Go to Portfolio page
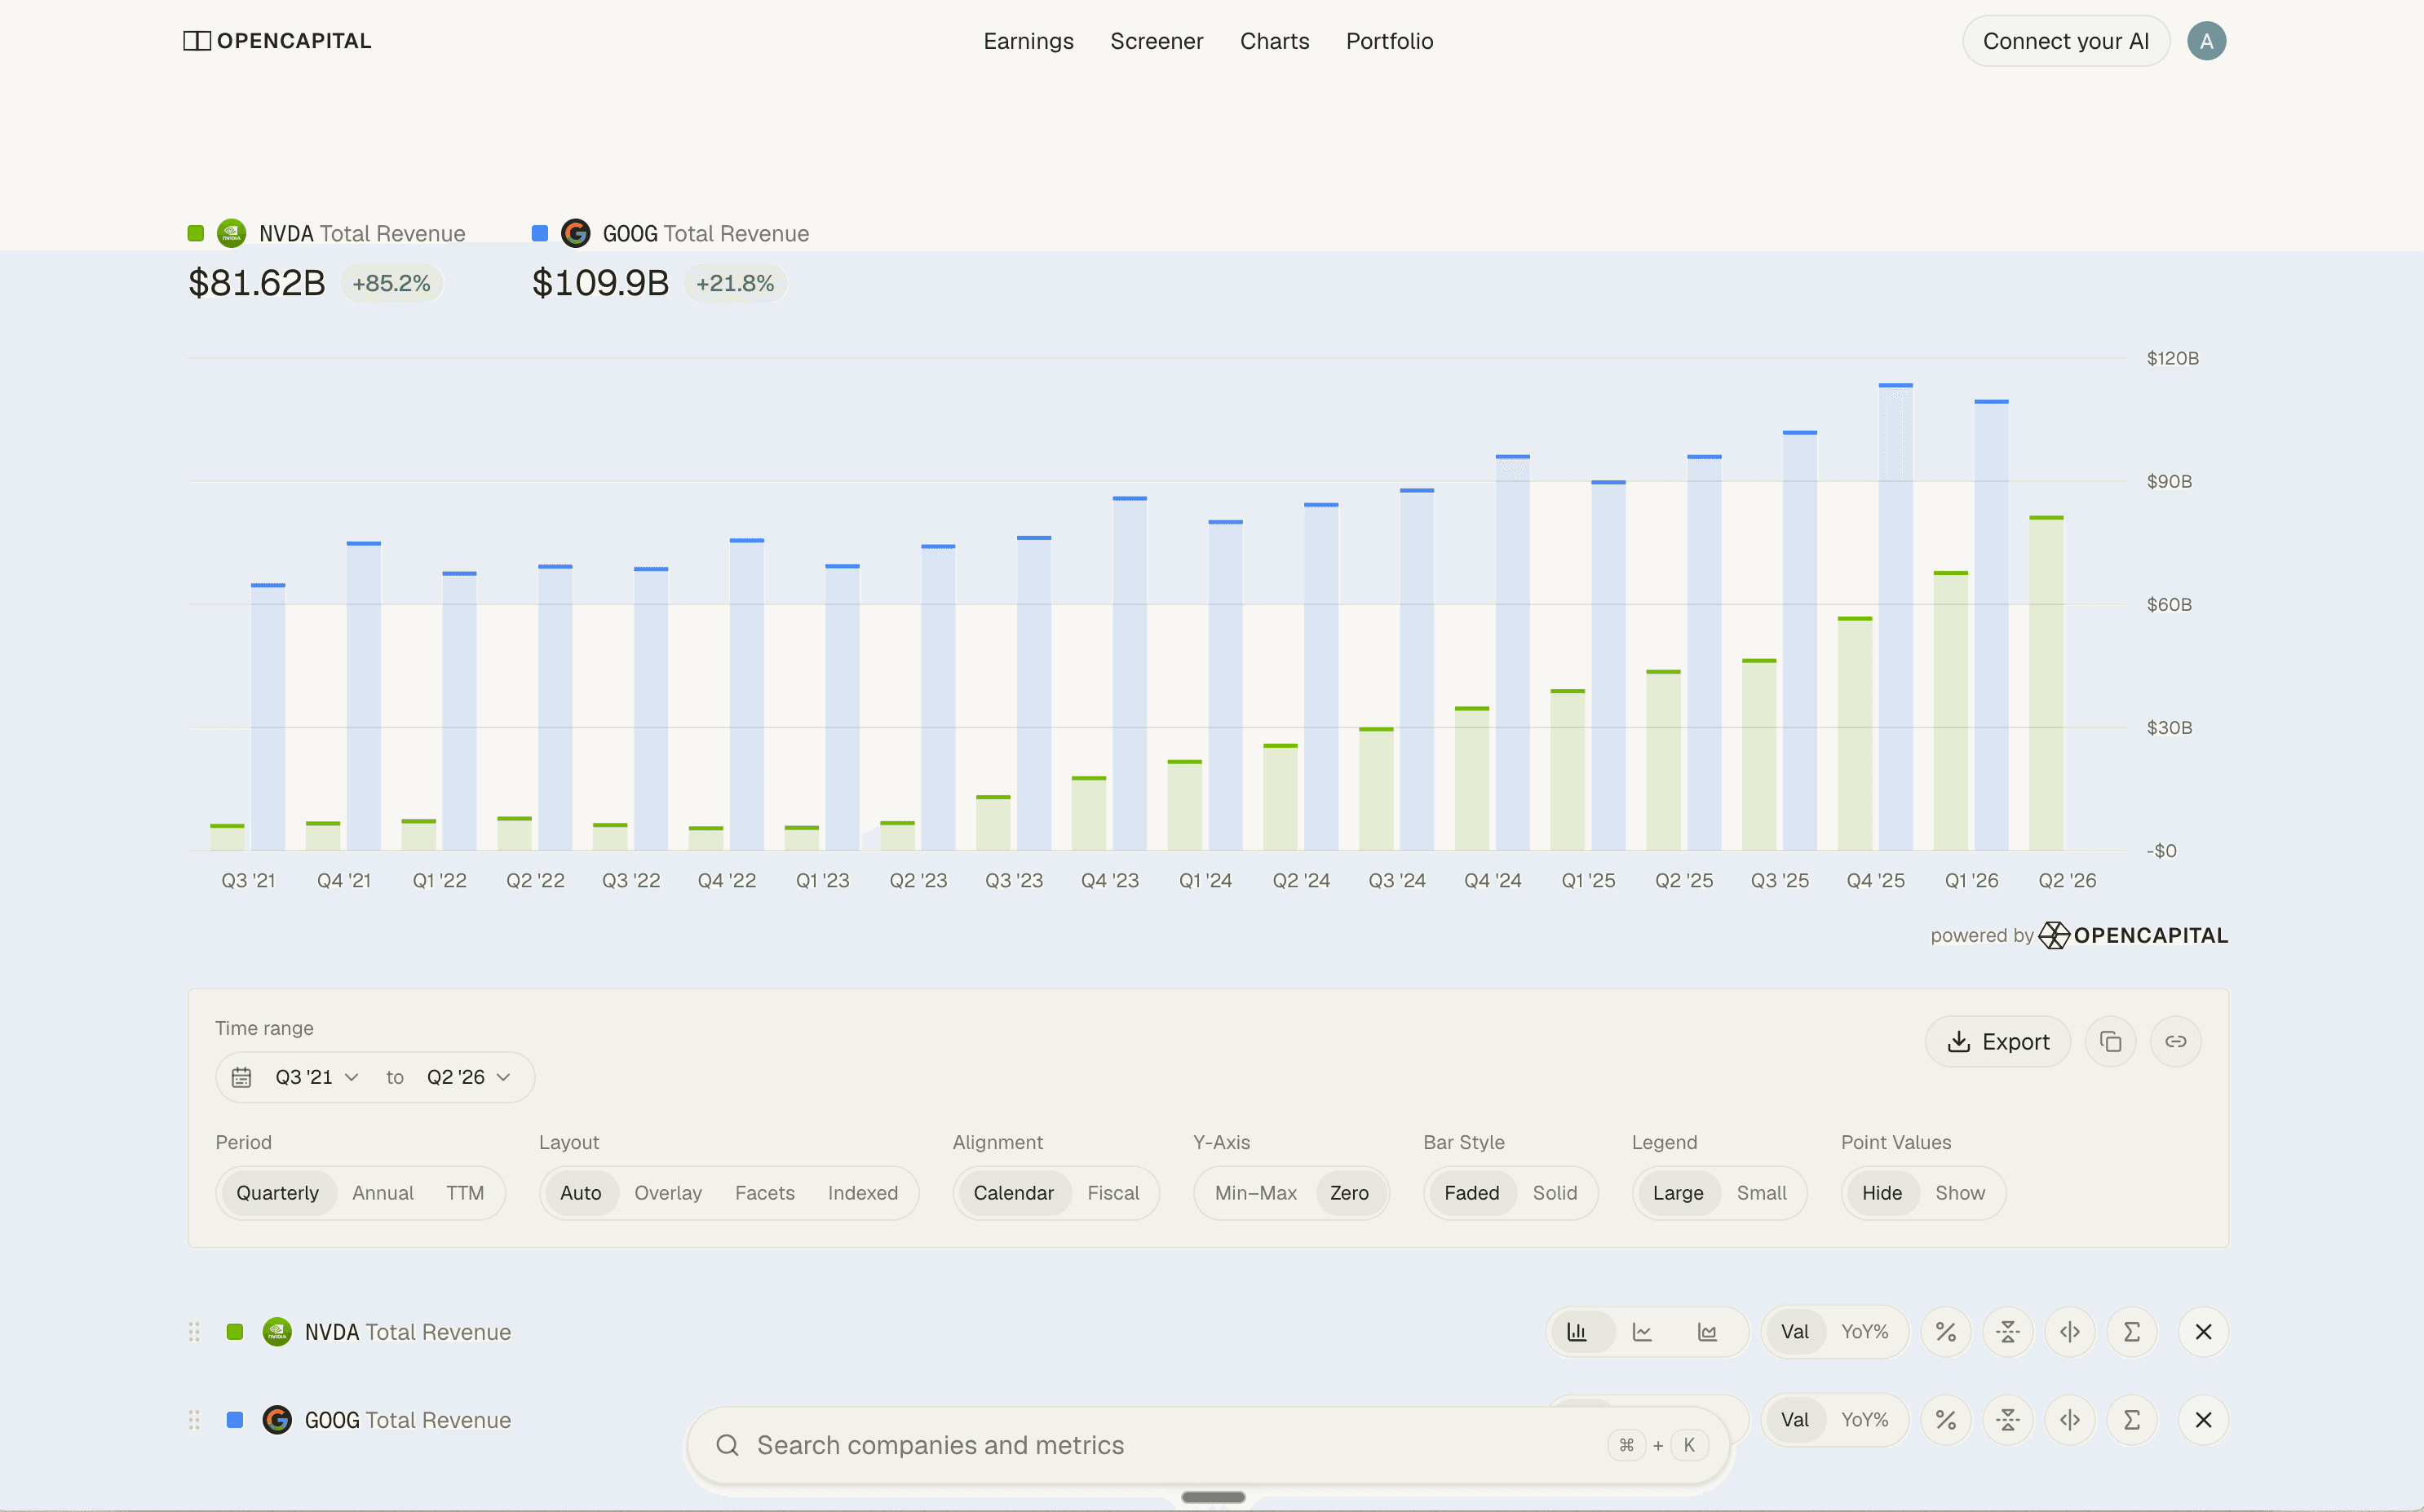The height and width of the screenshot is (1512, 2424). [1389, 41]
